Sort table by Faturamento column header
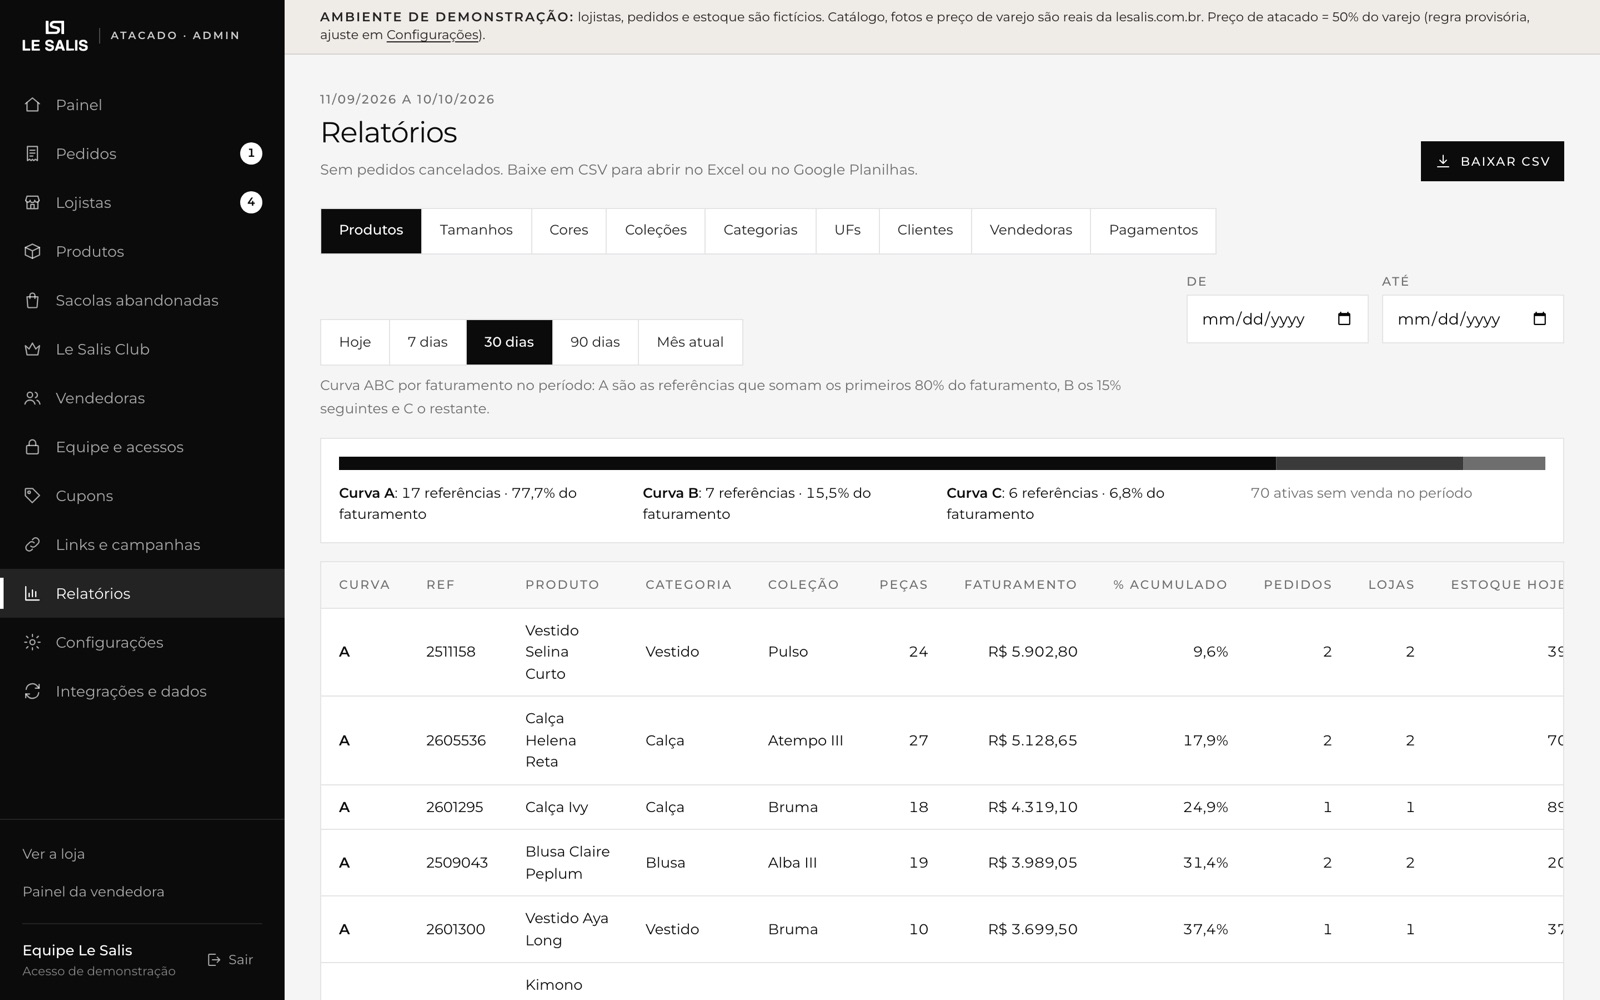The height and width of the screenshot is (1000, 1600). 1020,585
